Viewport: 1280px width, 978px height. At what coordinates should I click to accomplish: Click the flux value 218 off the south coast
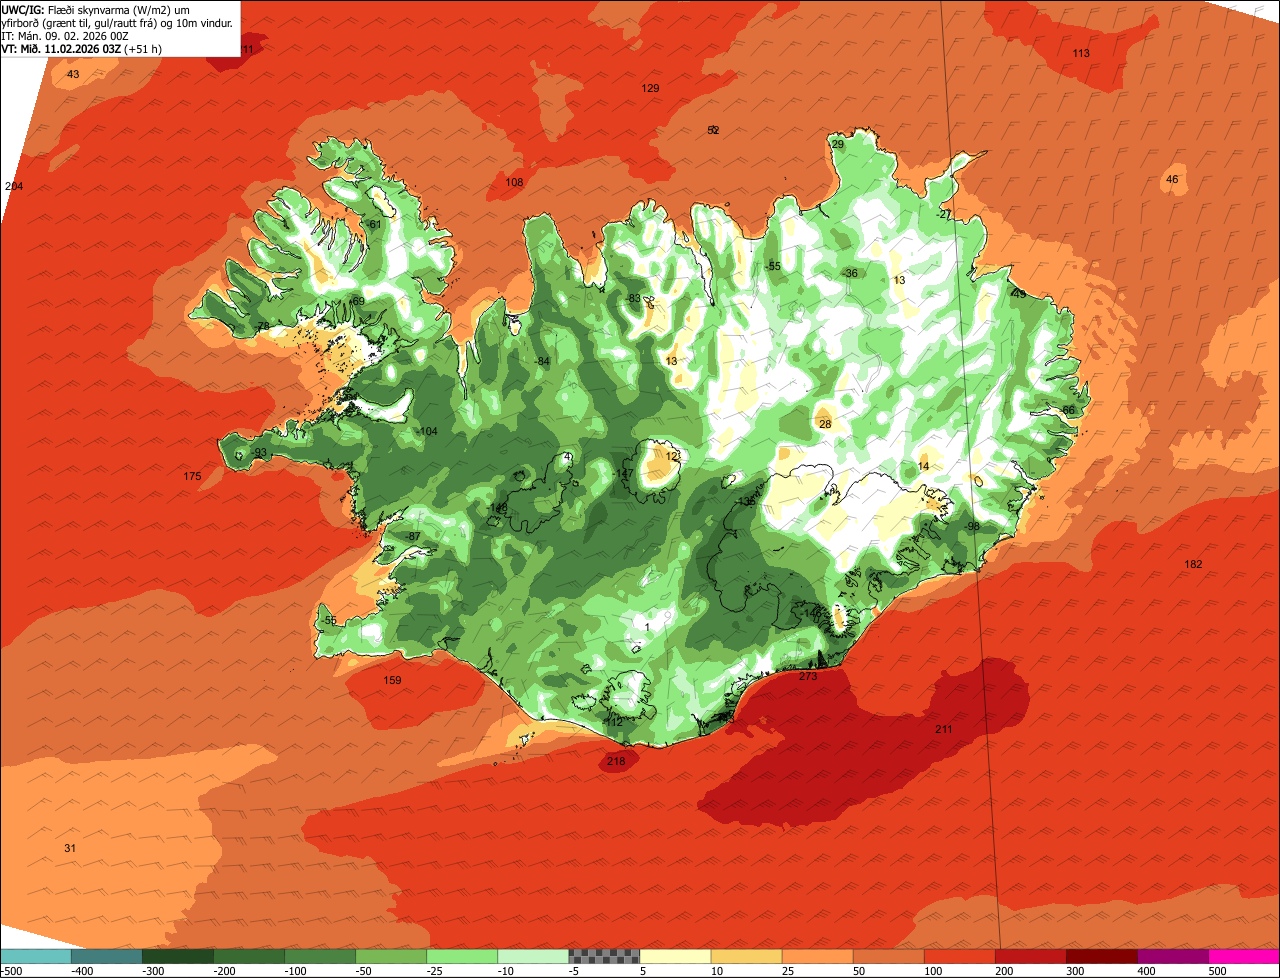(616, 761)
